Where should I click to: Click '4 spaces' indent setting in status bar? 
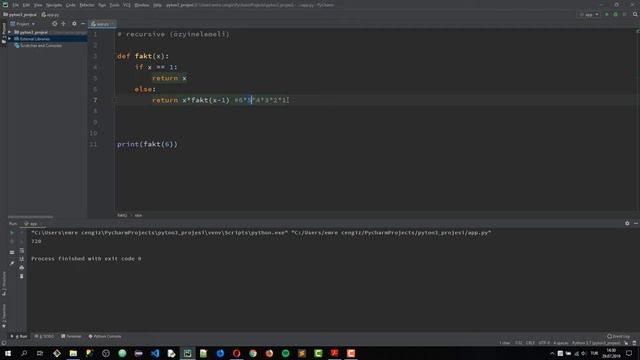(x=560, y=343)
